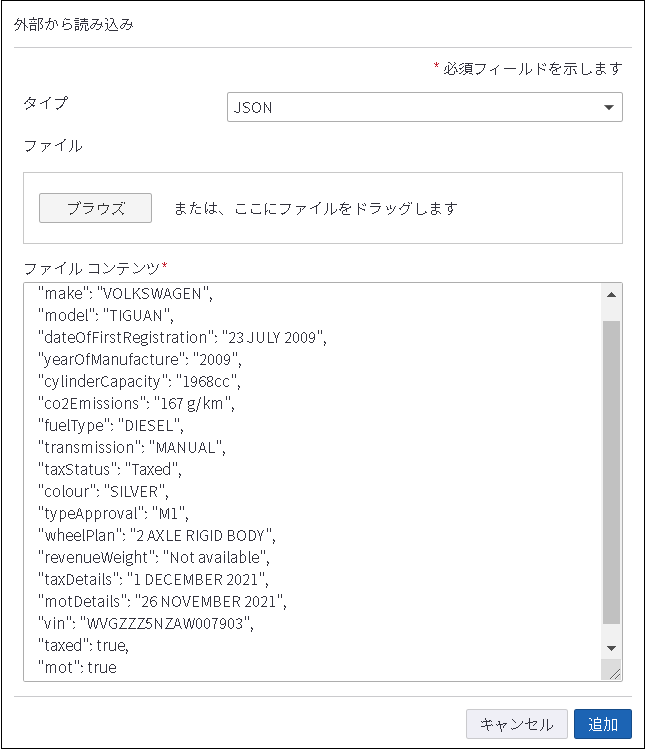The image size is (645, 749).
Task: Click the scroll up arrow in file contents
Action: [x=611, y=295]
